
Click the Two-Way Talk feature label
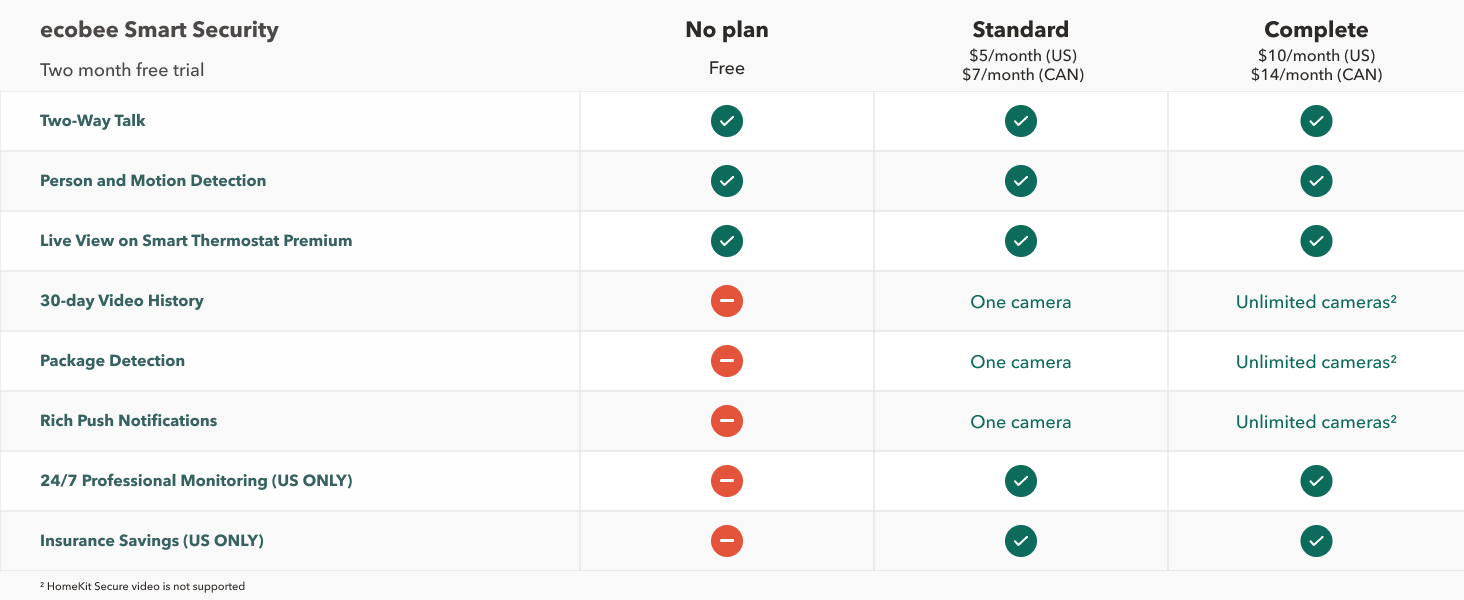[x=93, y=121]
